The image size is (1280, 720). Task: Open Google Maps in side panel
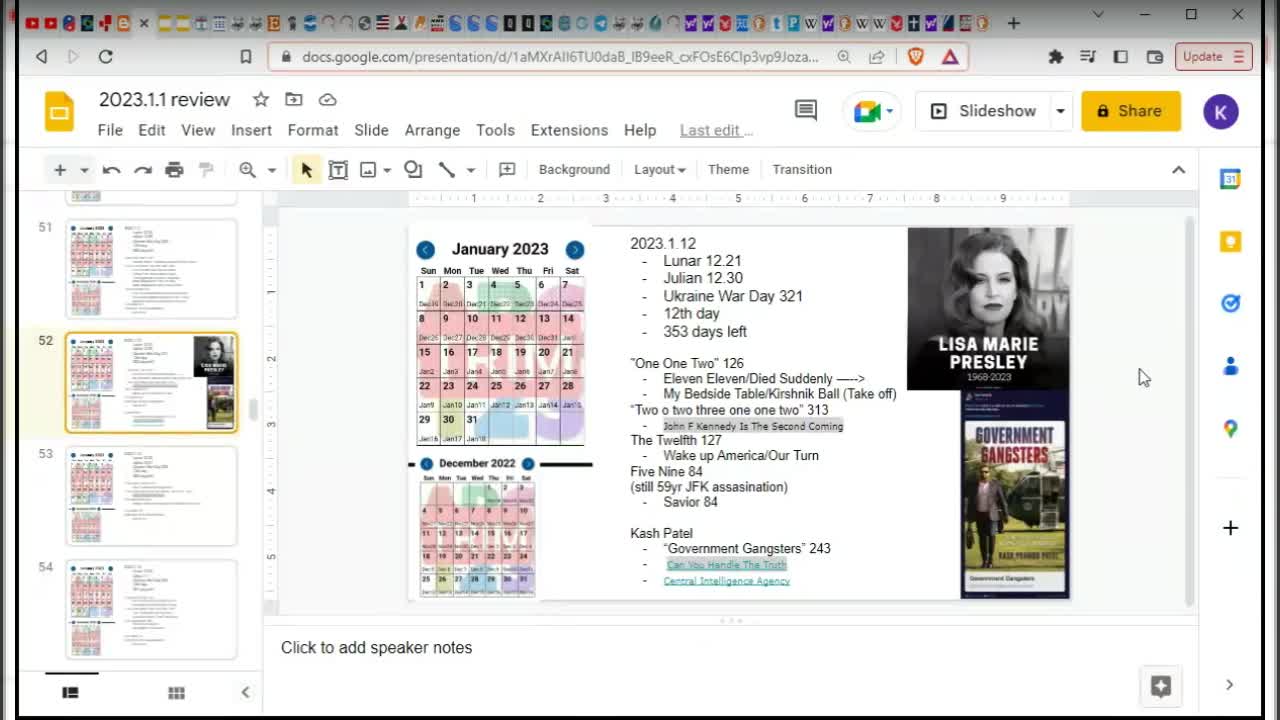pos(1230,428)
